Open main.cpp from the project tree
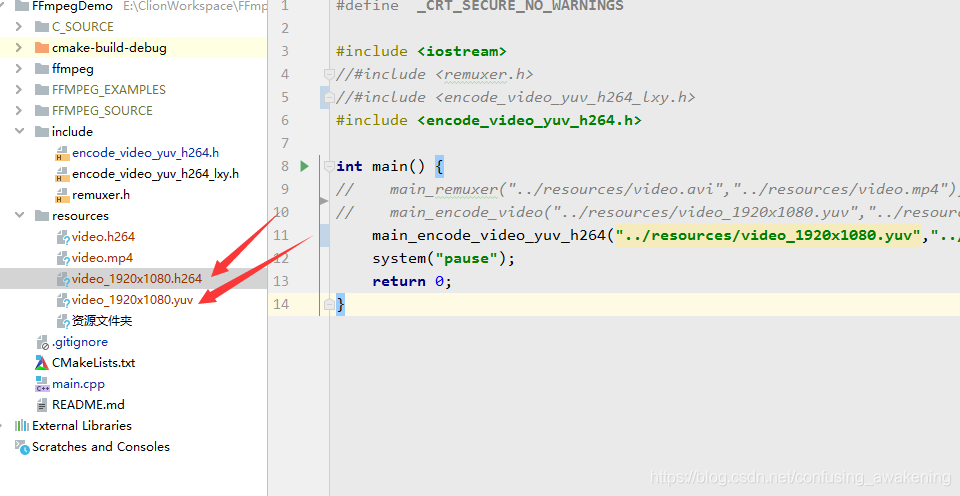This screenshot has height=496, width=960. 78,384
